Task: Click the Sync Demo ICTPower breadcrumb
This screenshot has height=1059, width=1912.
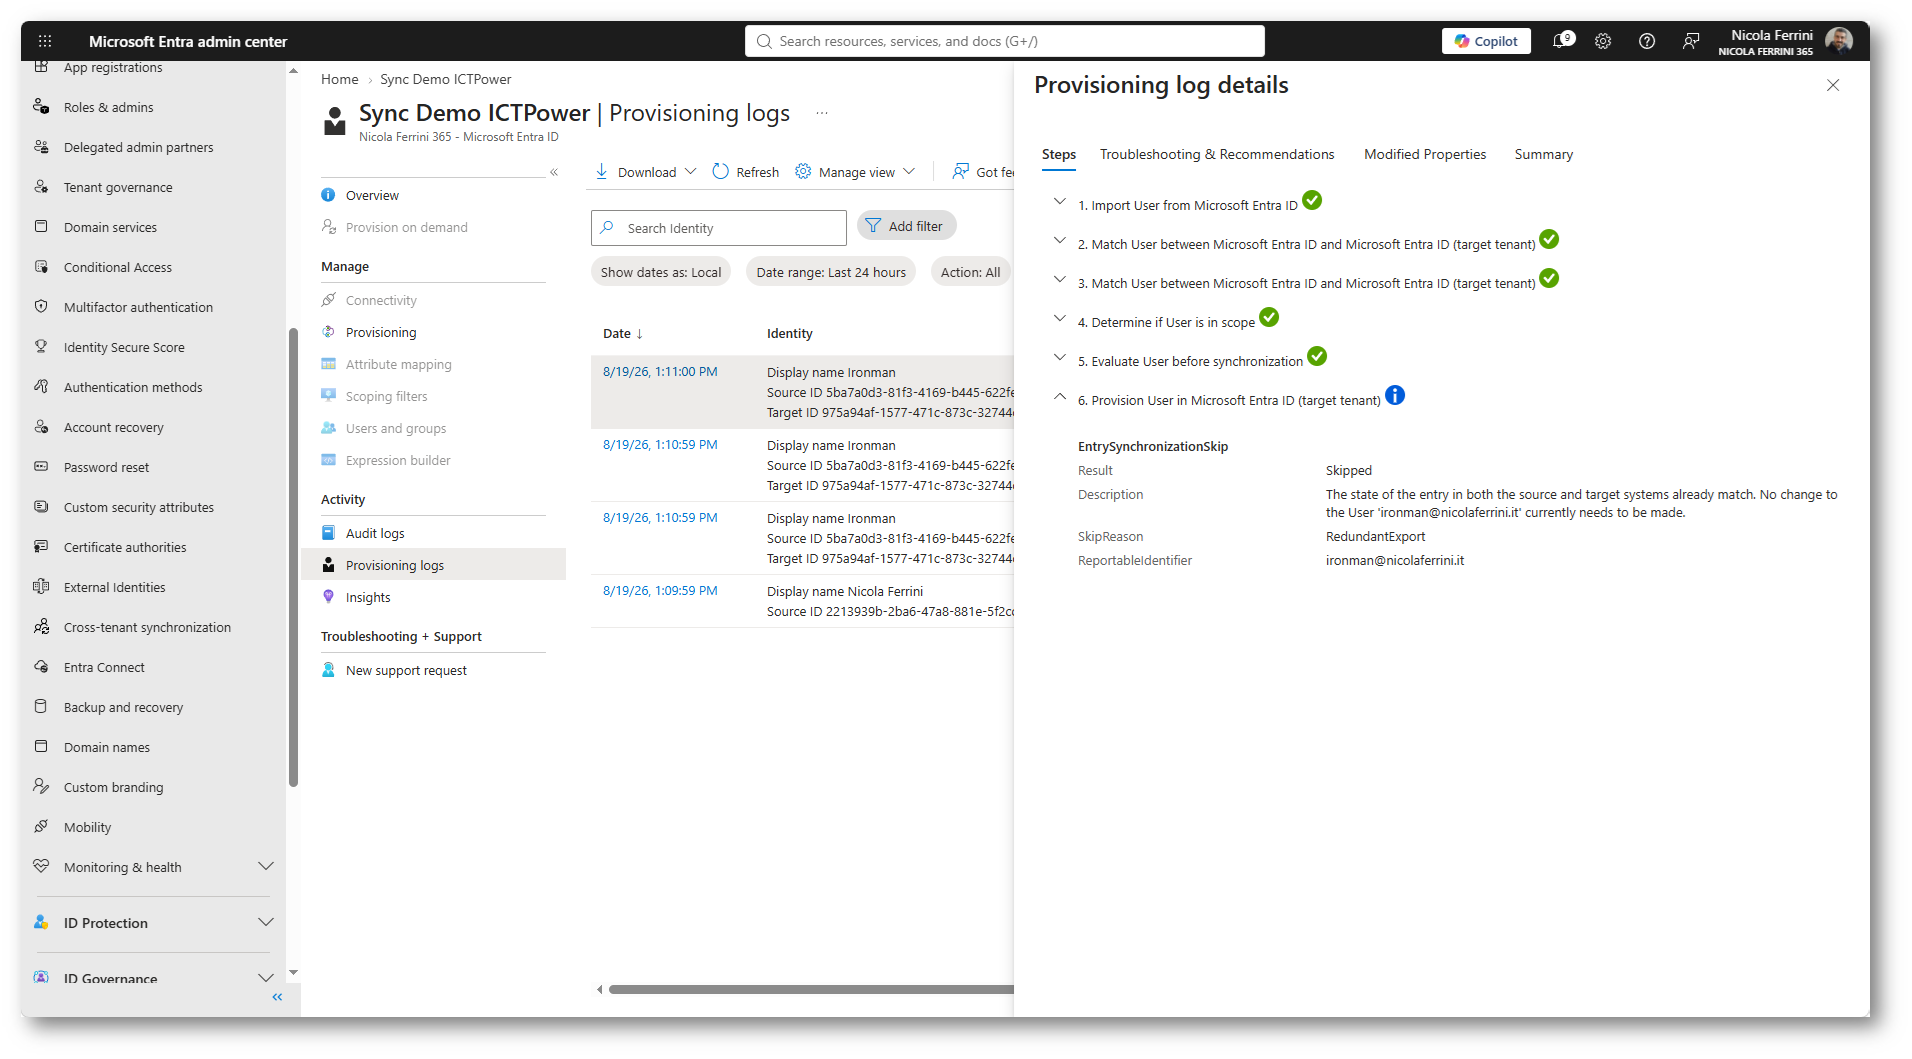Action: point(446,79)
